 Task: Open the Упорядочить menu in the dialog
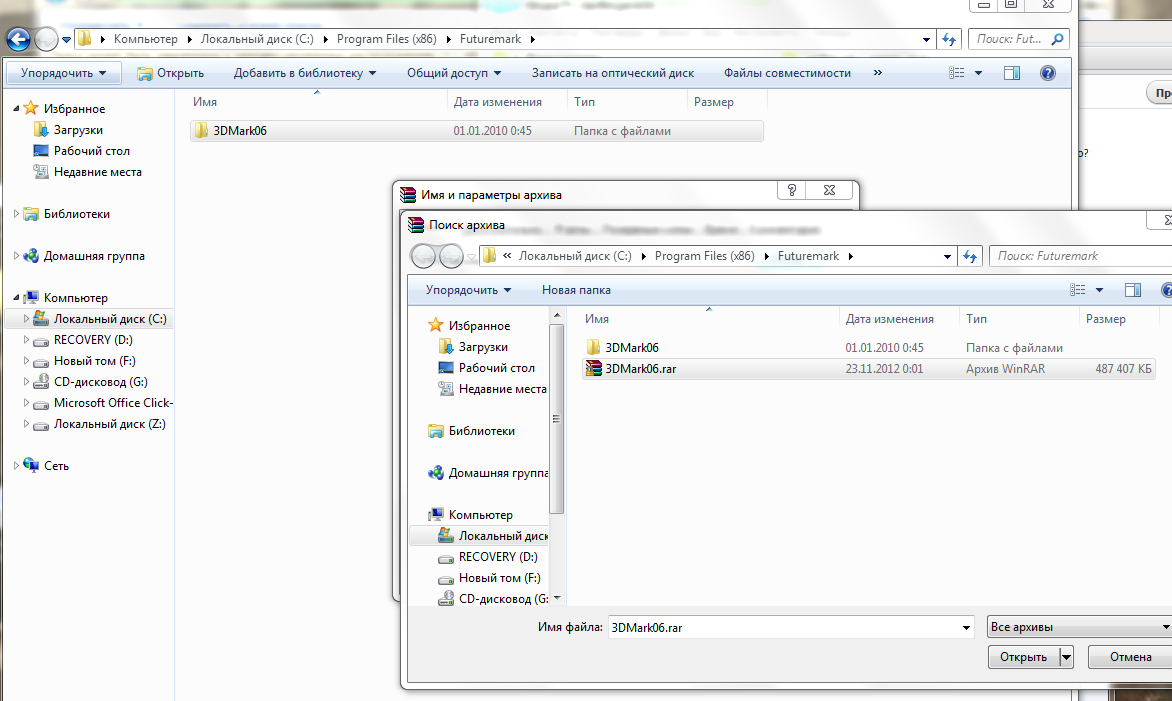[469, 290]
